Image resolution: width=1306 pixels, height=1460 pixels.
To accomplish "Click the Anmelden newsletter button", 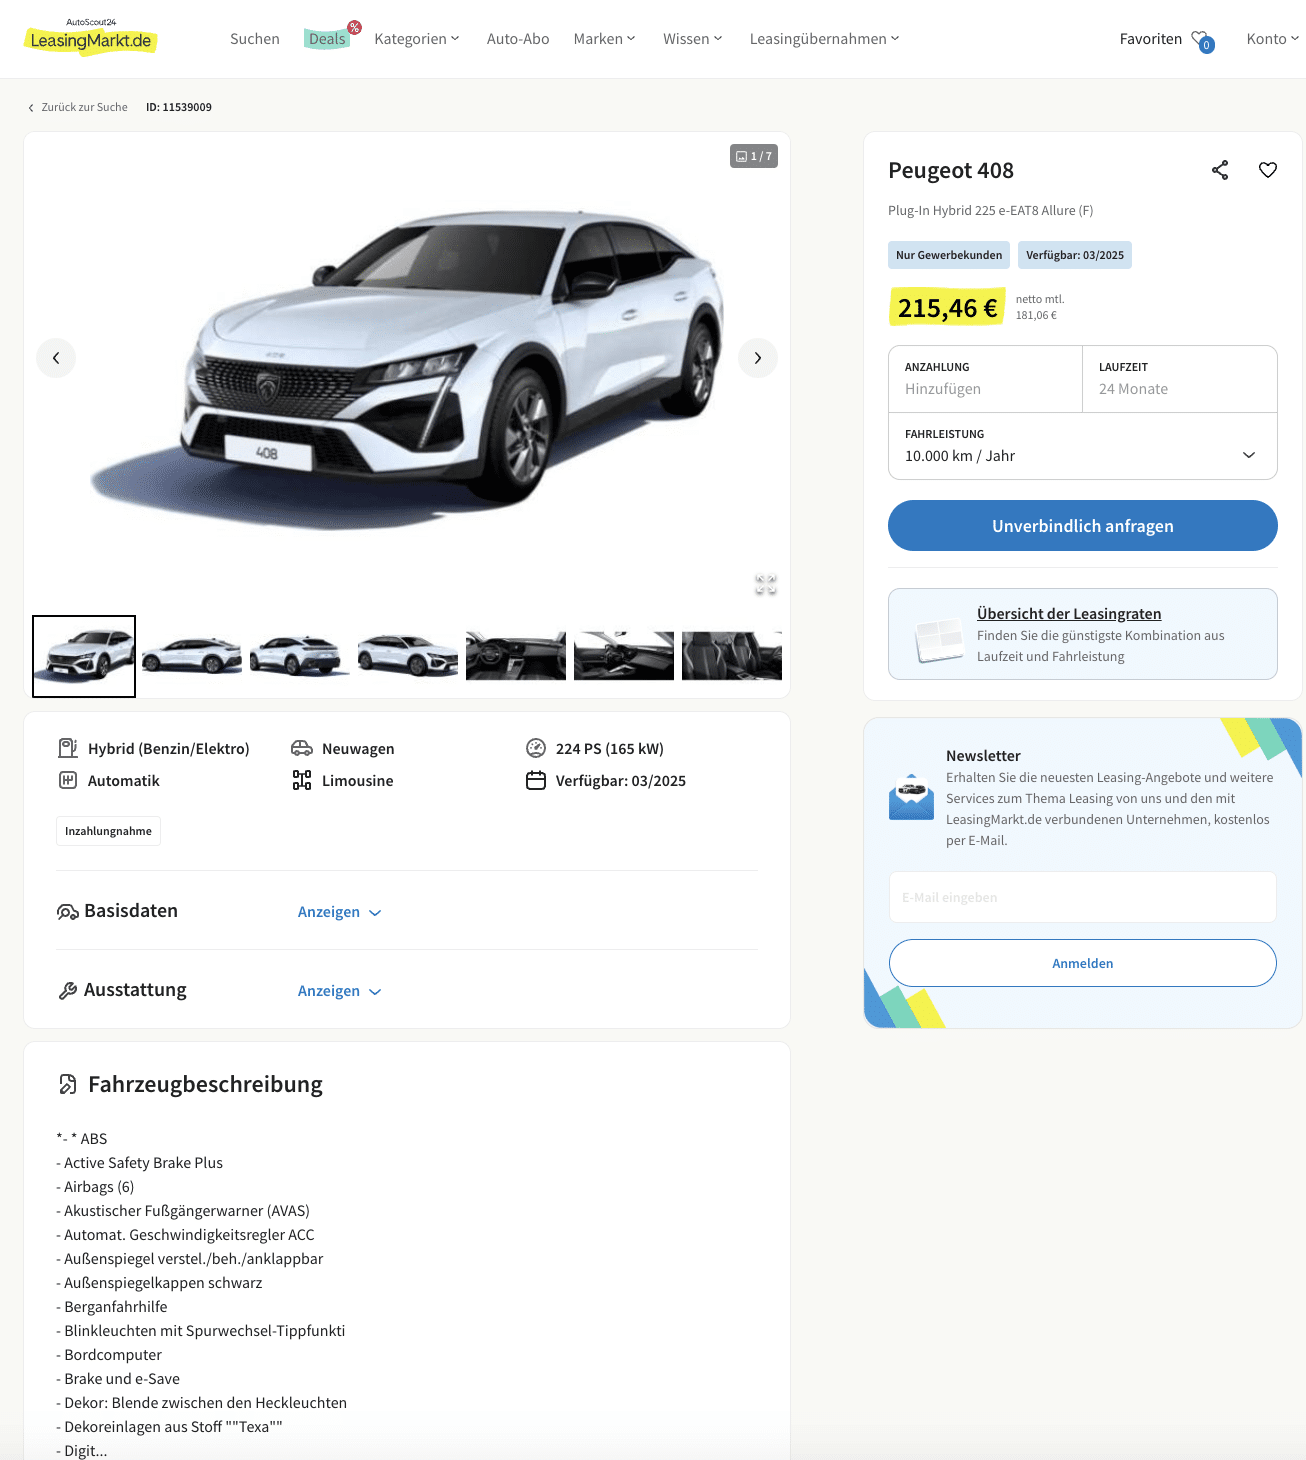I will tap(1083, 963).
